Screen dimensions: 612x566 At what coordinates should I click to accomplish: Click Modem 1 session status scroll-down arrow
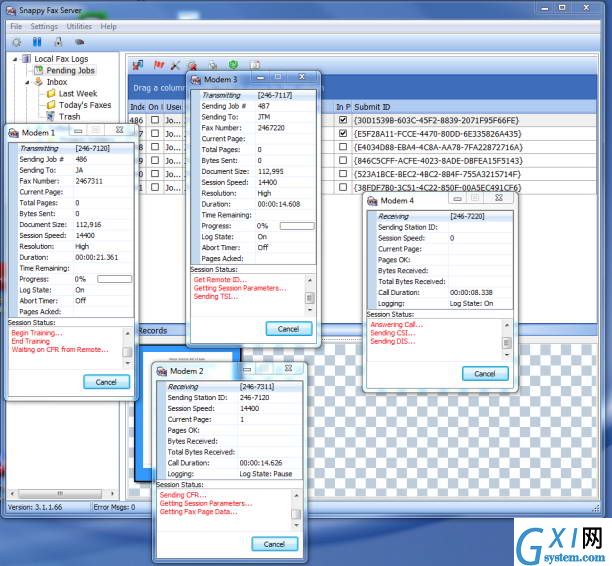pos(127,363)
